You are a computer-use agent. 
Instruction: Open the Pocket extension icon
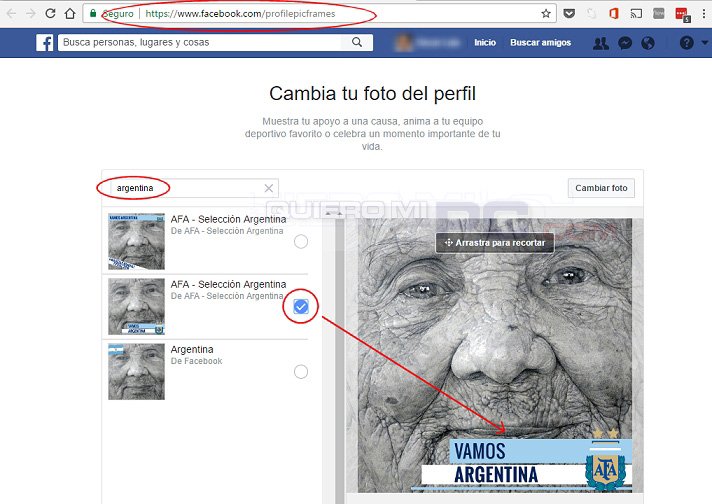pyautogui.click(x=569, y=14)
